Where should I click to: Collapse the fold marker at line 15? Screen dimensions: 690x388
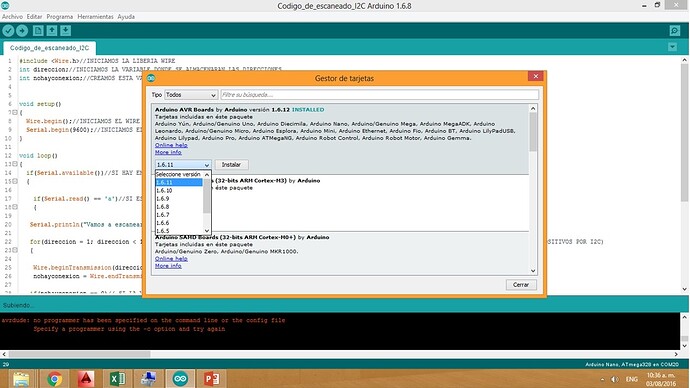tap(15, 181)
